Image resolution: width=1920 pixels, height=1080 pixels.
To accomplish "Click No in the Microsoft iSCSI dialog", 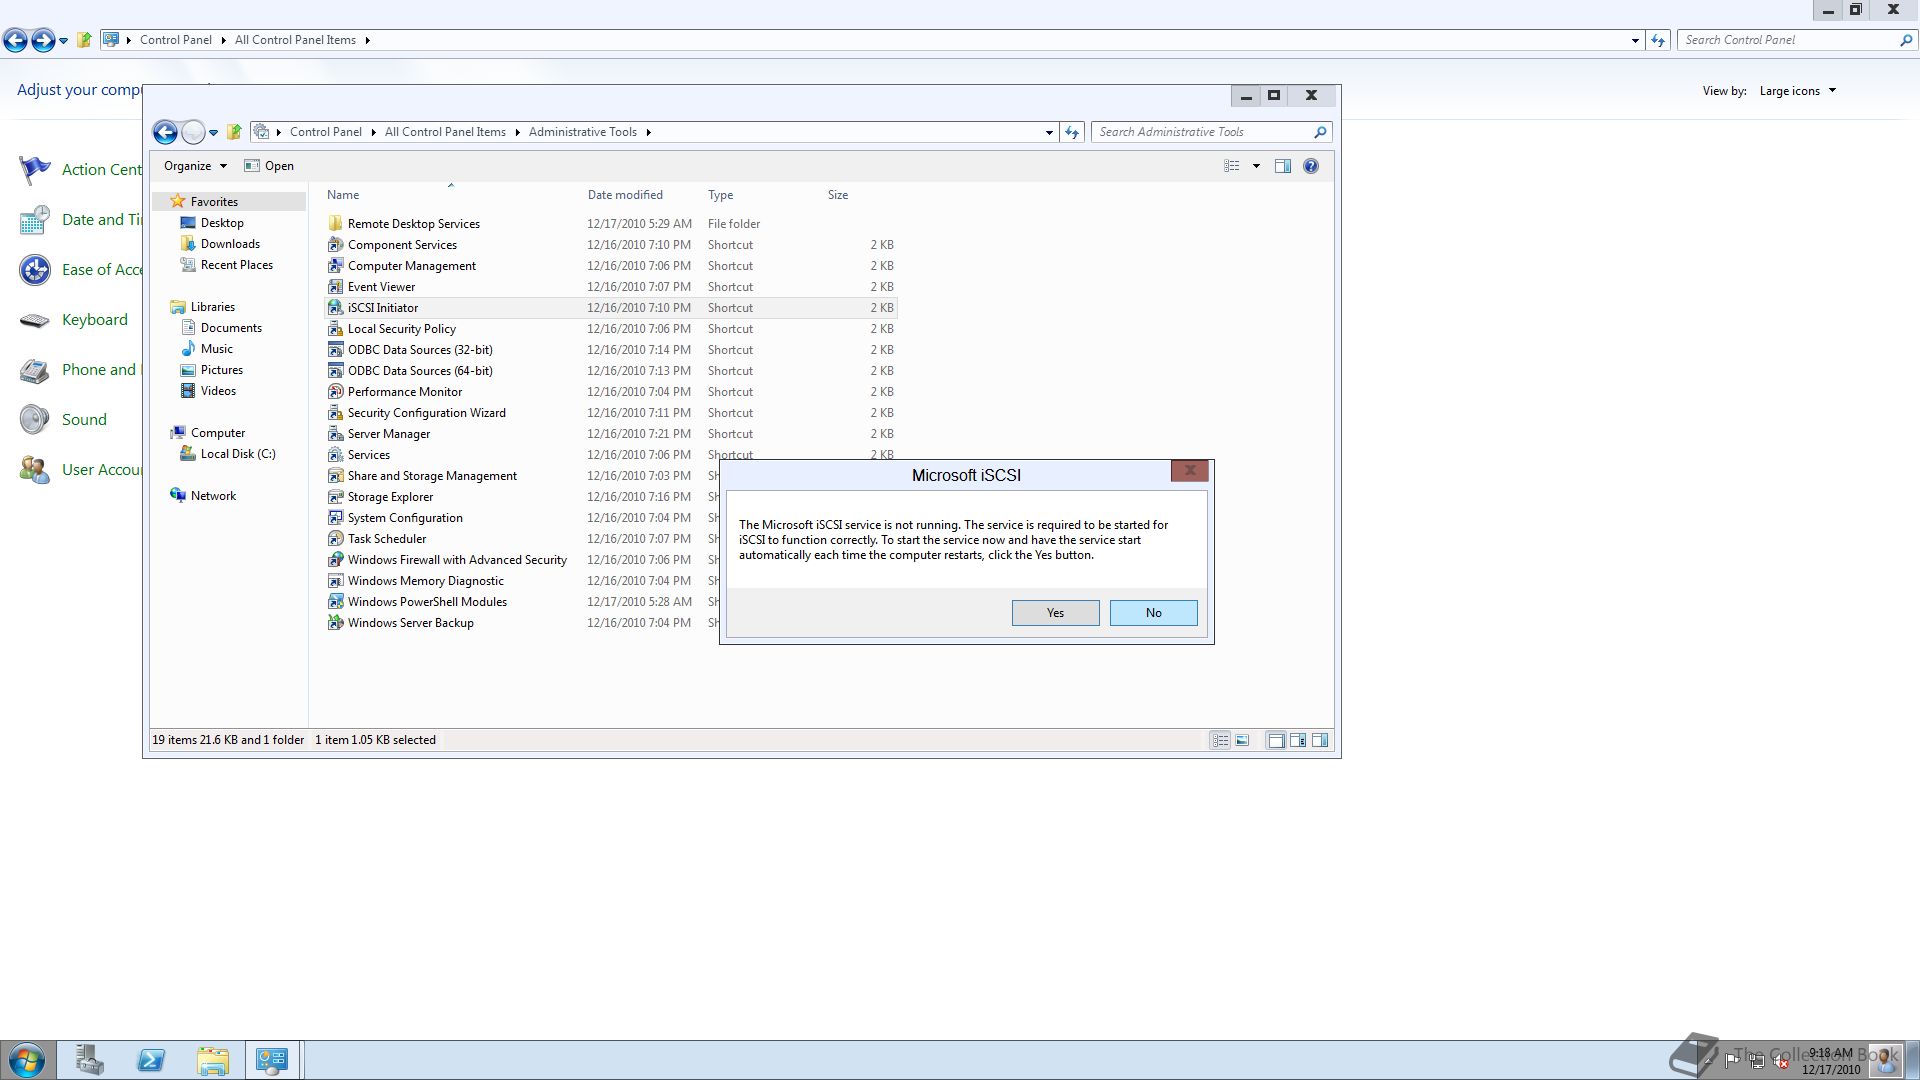I will tap(1153, 613).
